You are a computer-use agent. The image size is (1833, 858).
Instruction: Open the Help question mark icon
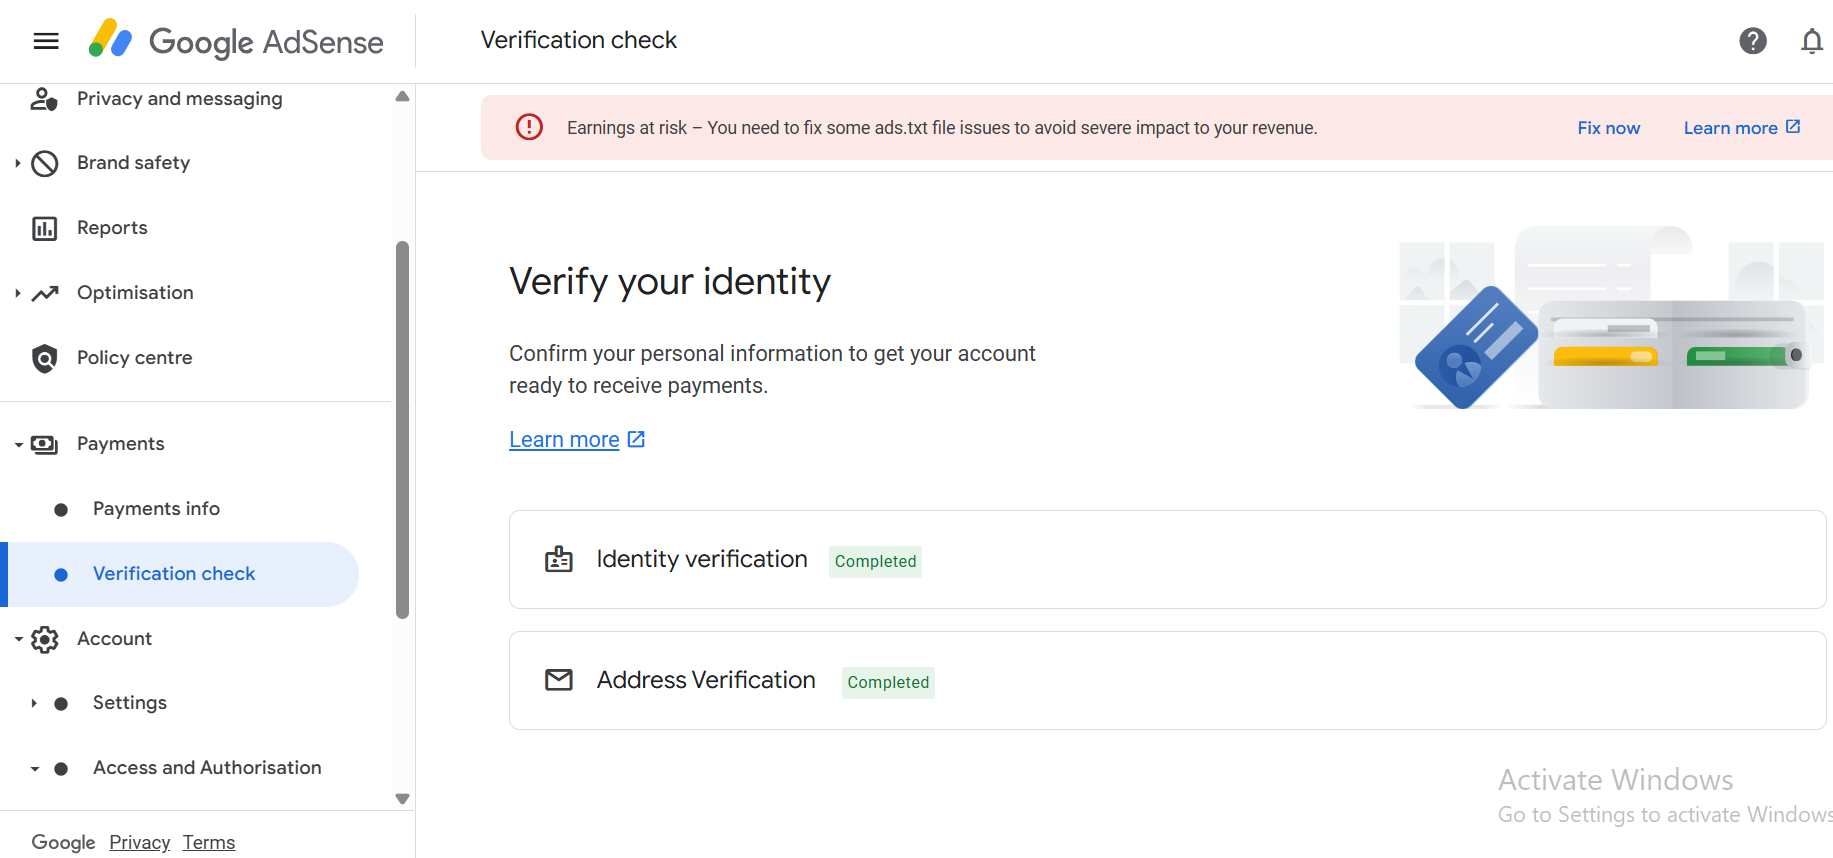point(1752,41)
